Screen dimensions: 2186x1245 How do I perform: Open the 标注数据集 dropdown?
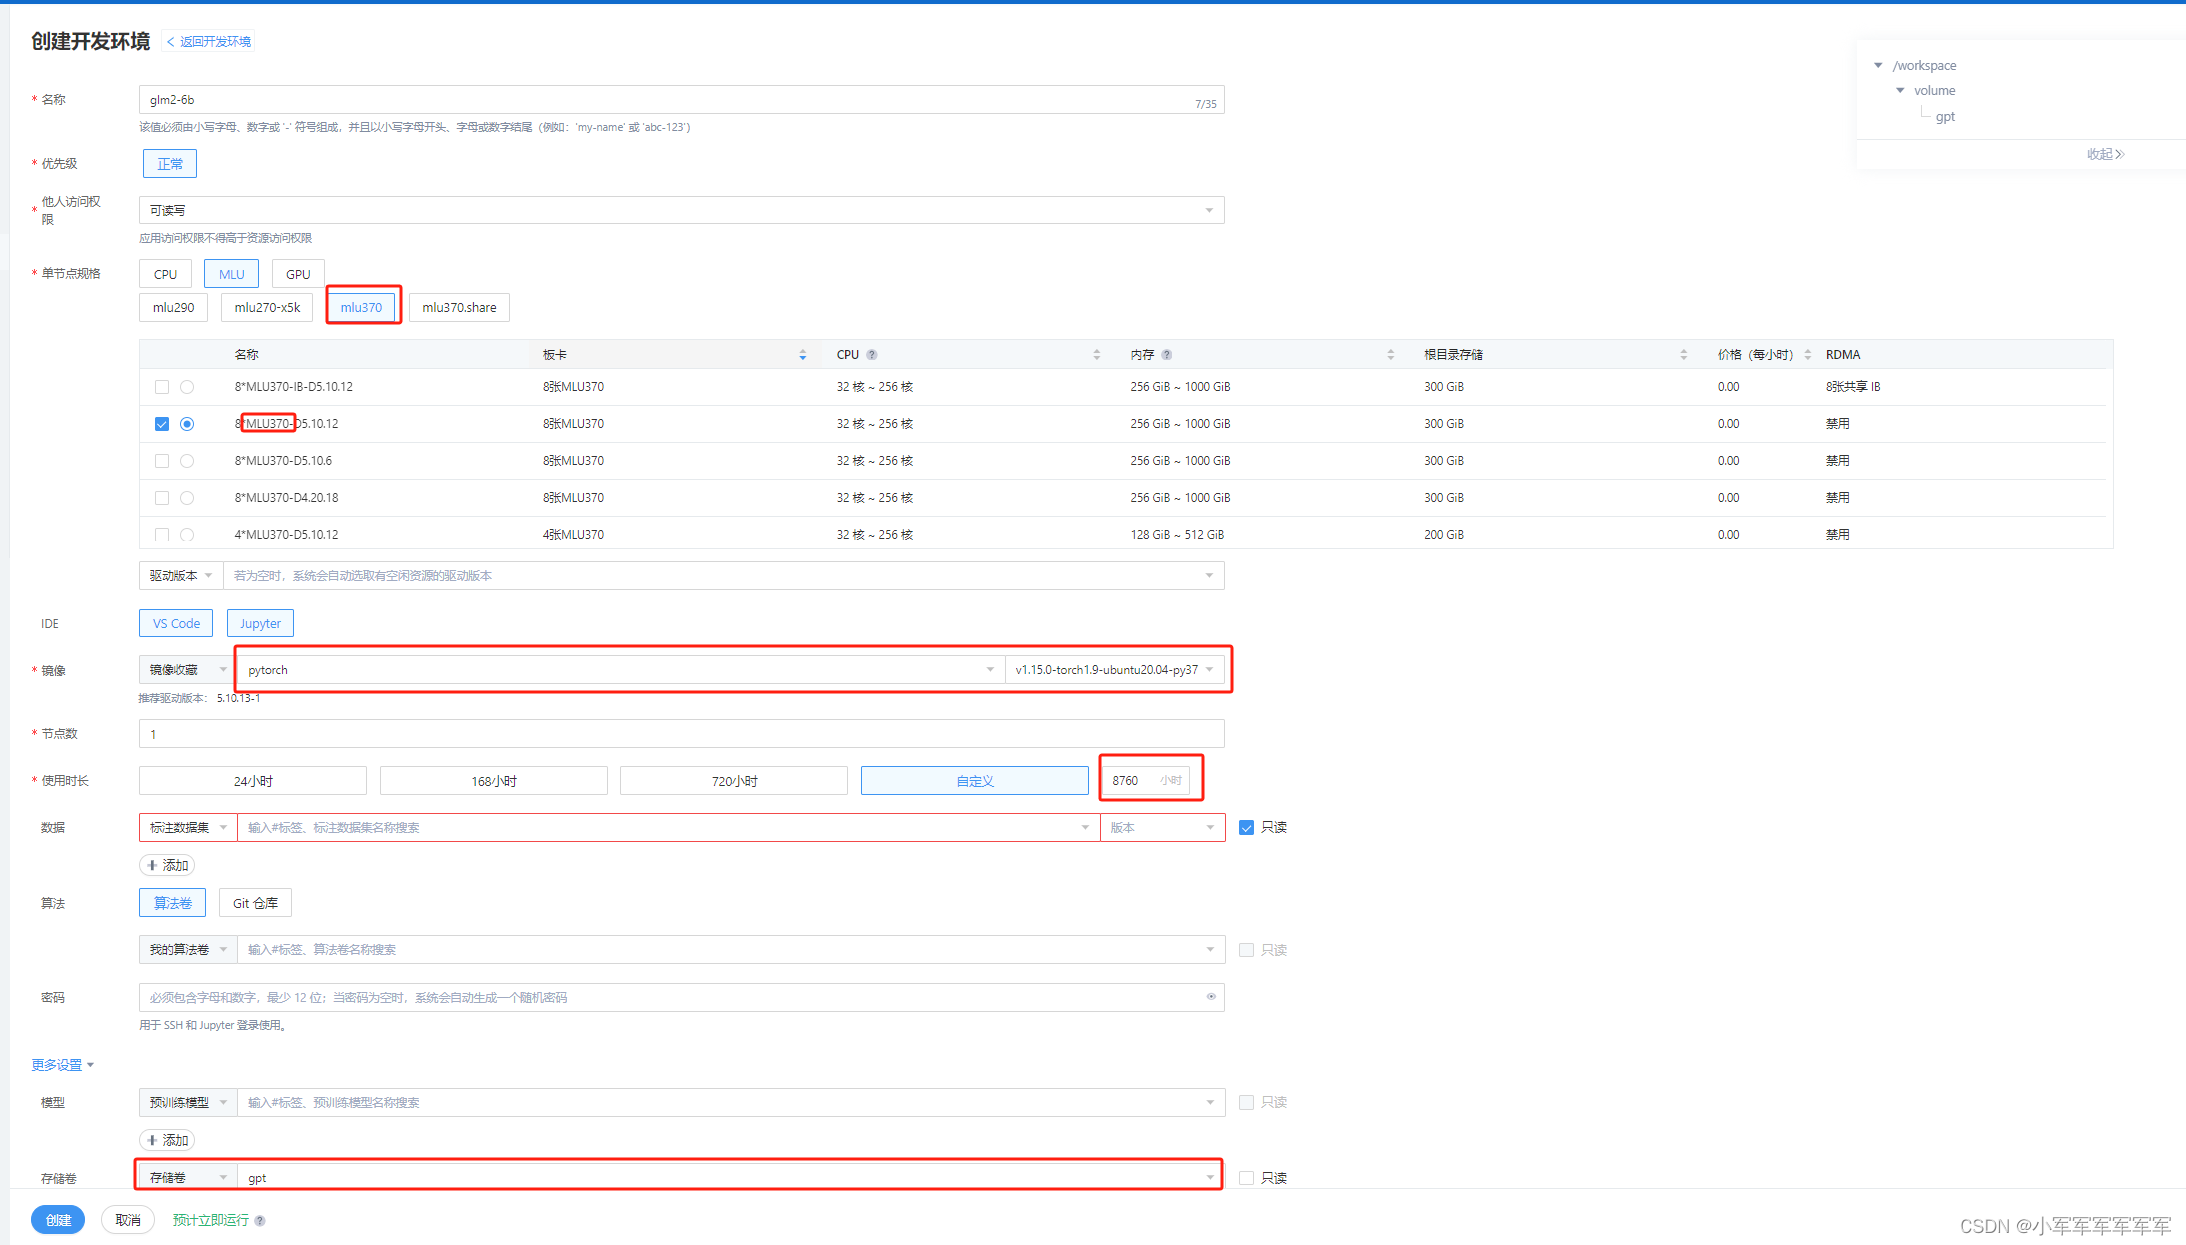pyautogui.click(x=188, y=828)
